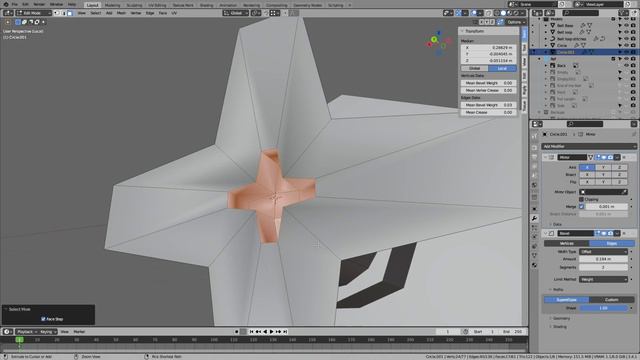This screenshot has height=360, width=640.
Task: Select edge select mode icon
Action: tap(63, 13)
